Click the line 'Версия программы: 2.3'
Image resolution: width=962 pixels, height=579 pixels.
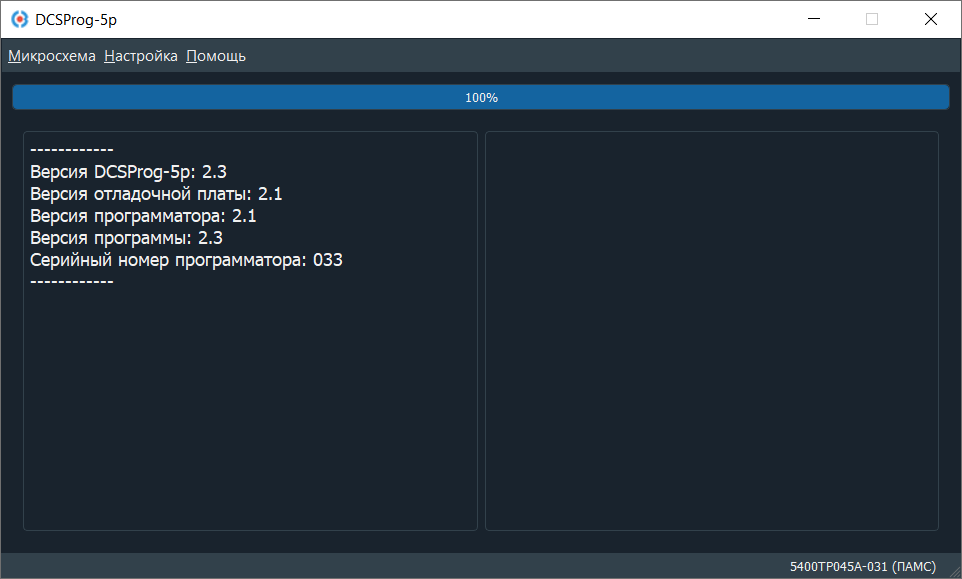point(126,238)
